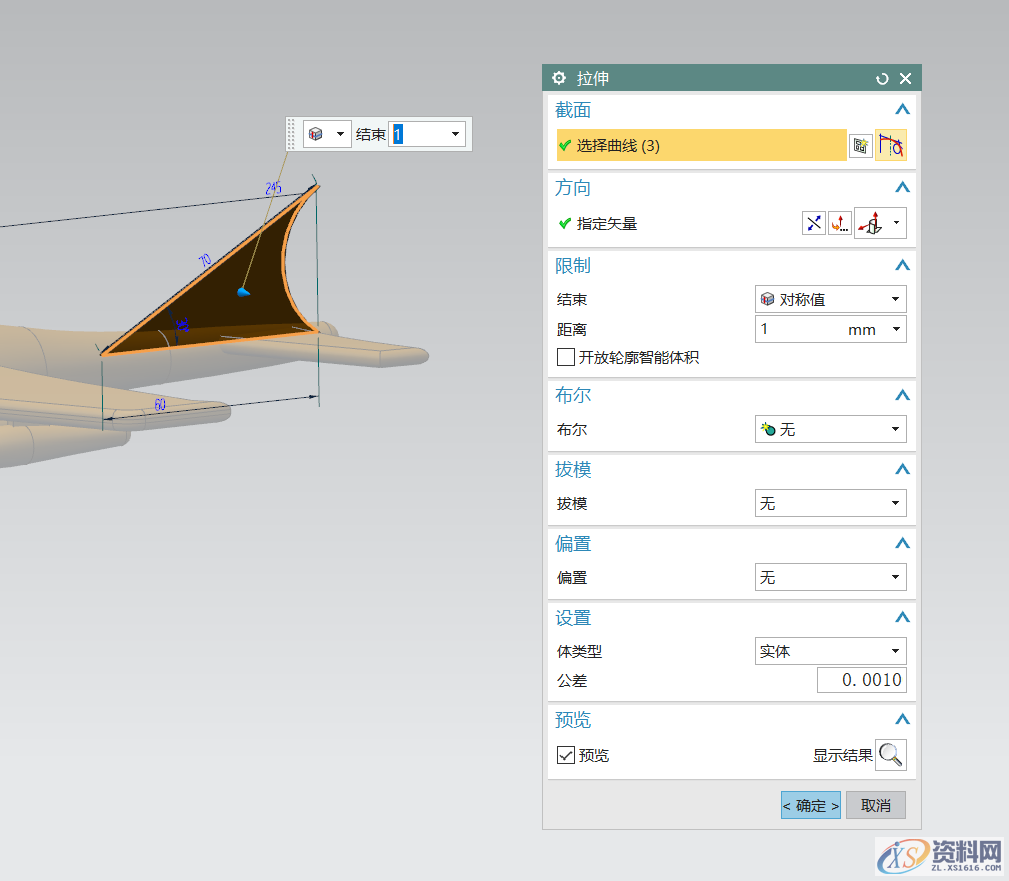Enable 开放轮廓智能体积 checkbox
This screenshot has width=1009, height=881.
pos(566,357)
